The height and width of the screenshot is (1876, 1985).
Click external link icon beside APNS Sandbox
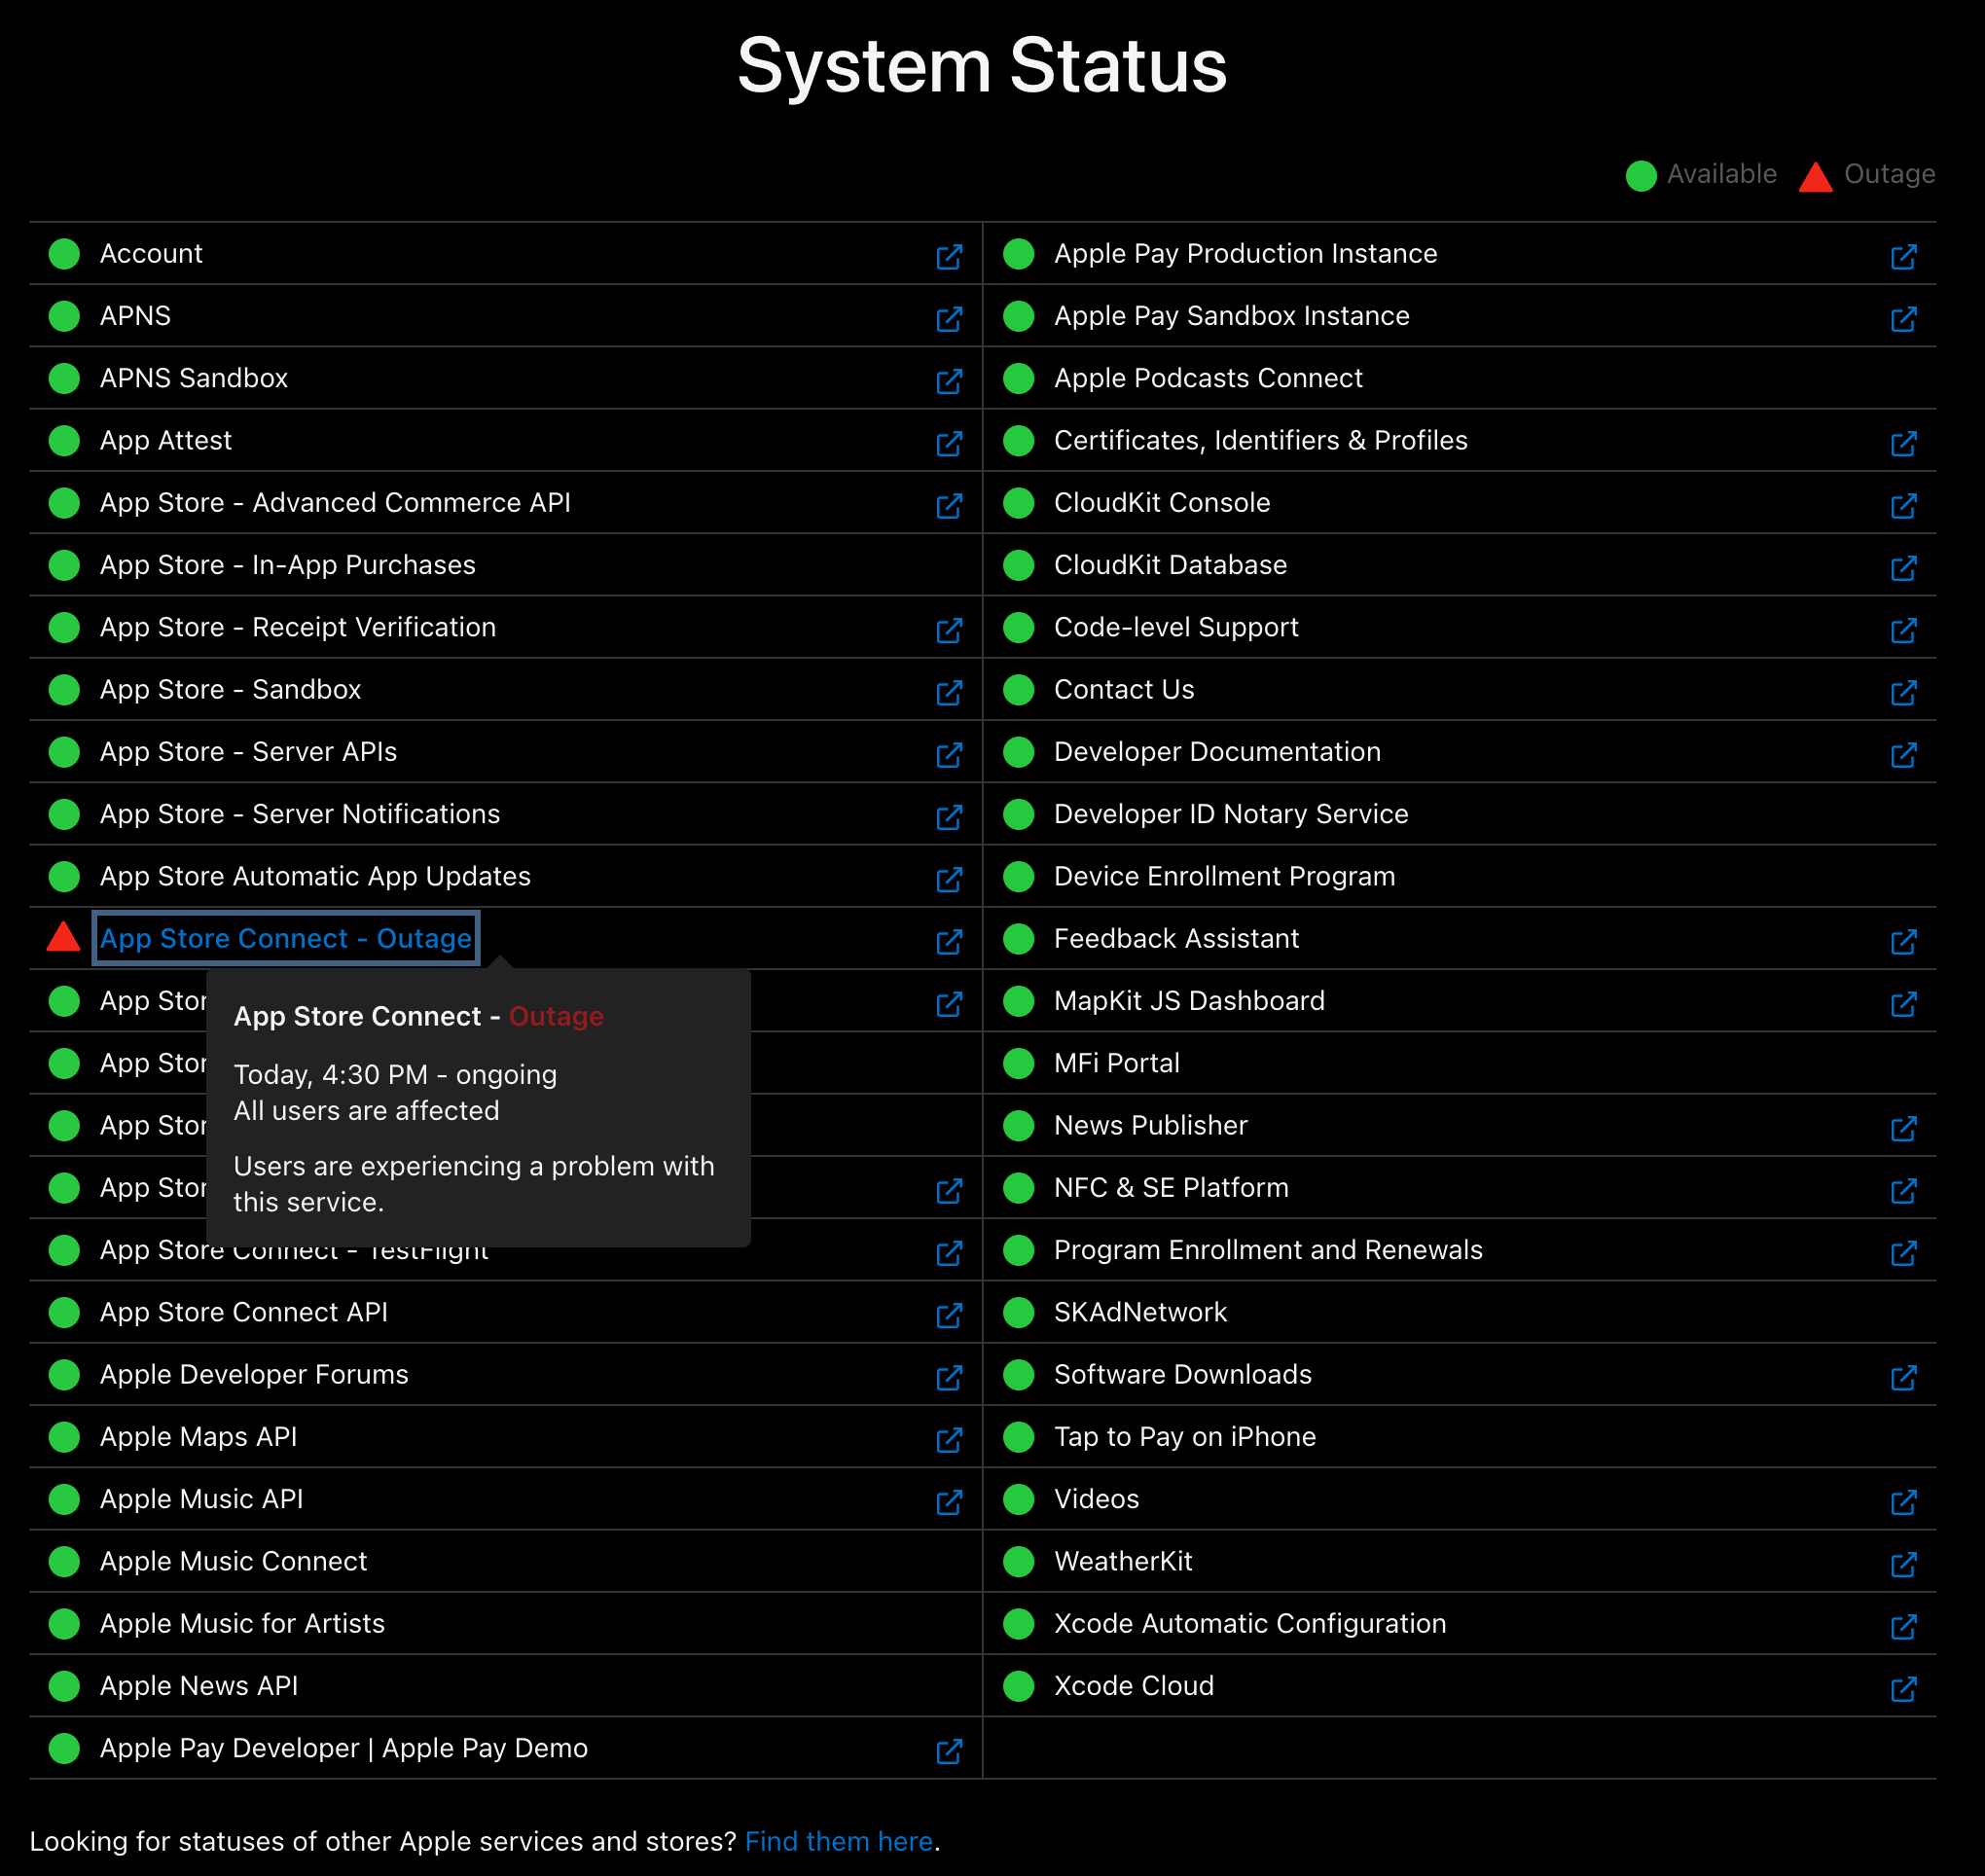(948, 381)
